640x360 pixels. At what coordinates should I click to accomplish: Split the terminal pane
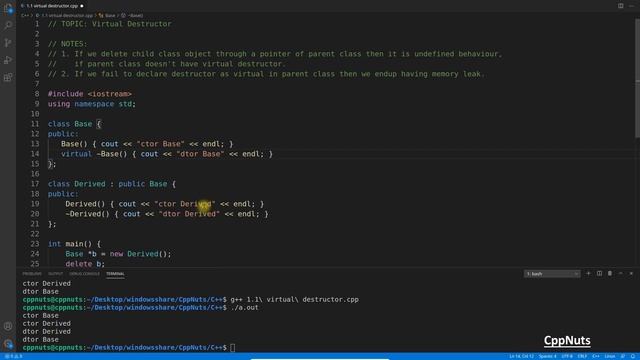tap(599, 273)
